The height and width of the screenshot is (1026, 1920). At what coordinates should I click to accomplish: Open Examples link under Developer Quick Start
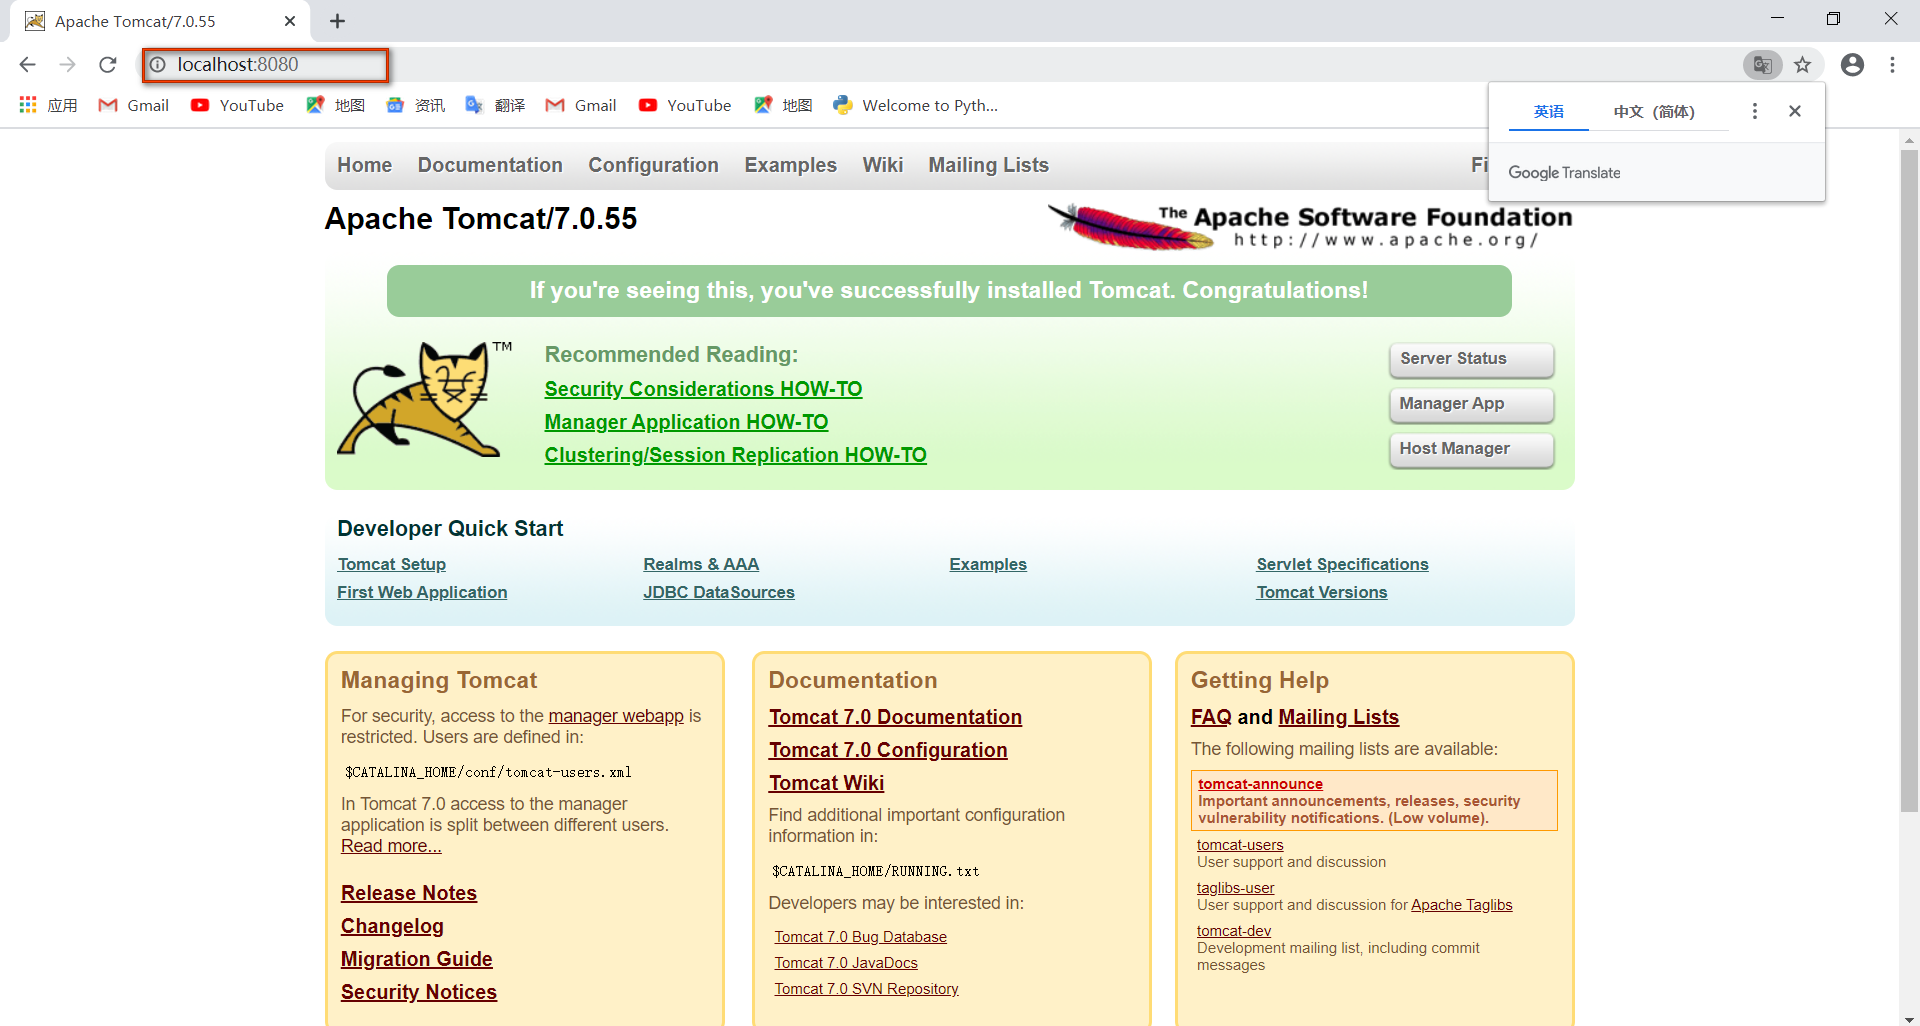pos(988,564)
